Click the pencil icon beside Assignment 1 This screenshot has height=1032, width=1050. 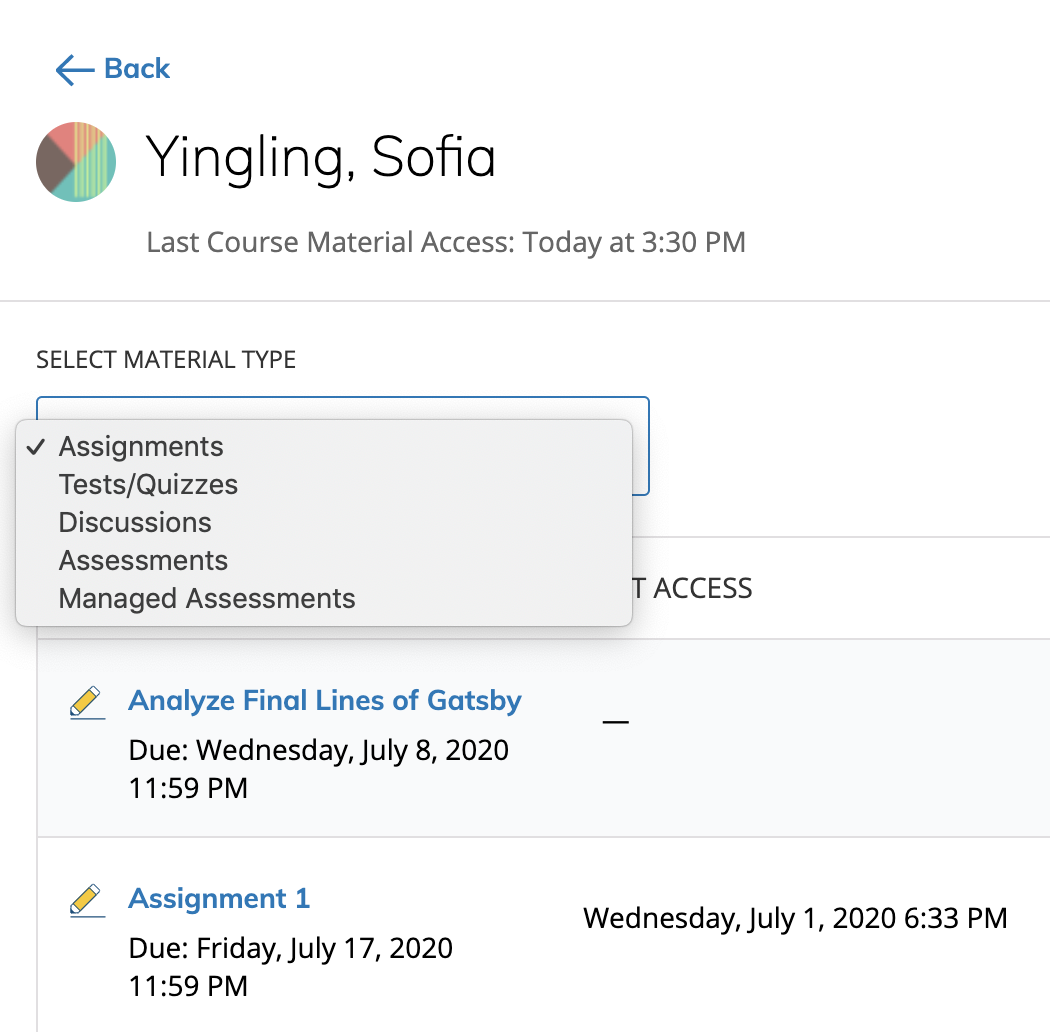point(87,900)
